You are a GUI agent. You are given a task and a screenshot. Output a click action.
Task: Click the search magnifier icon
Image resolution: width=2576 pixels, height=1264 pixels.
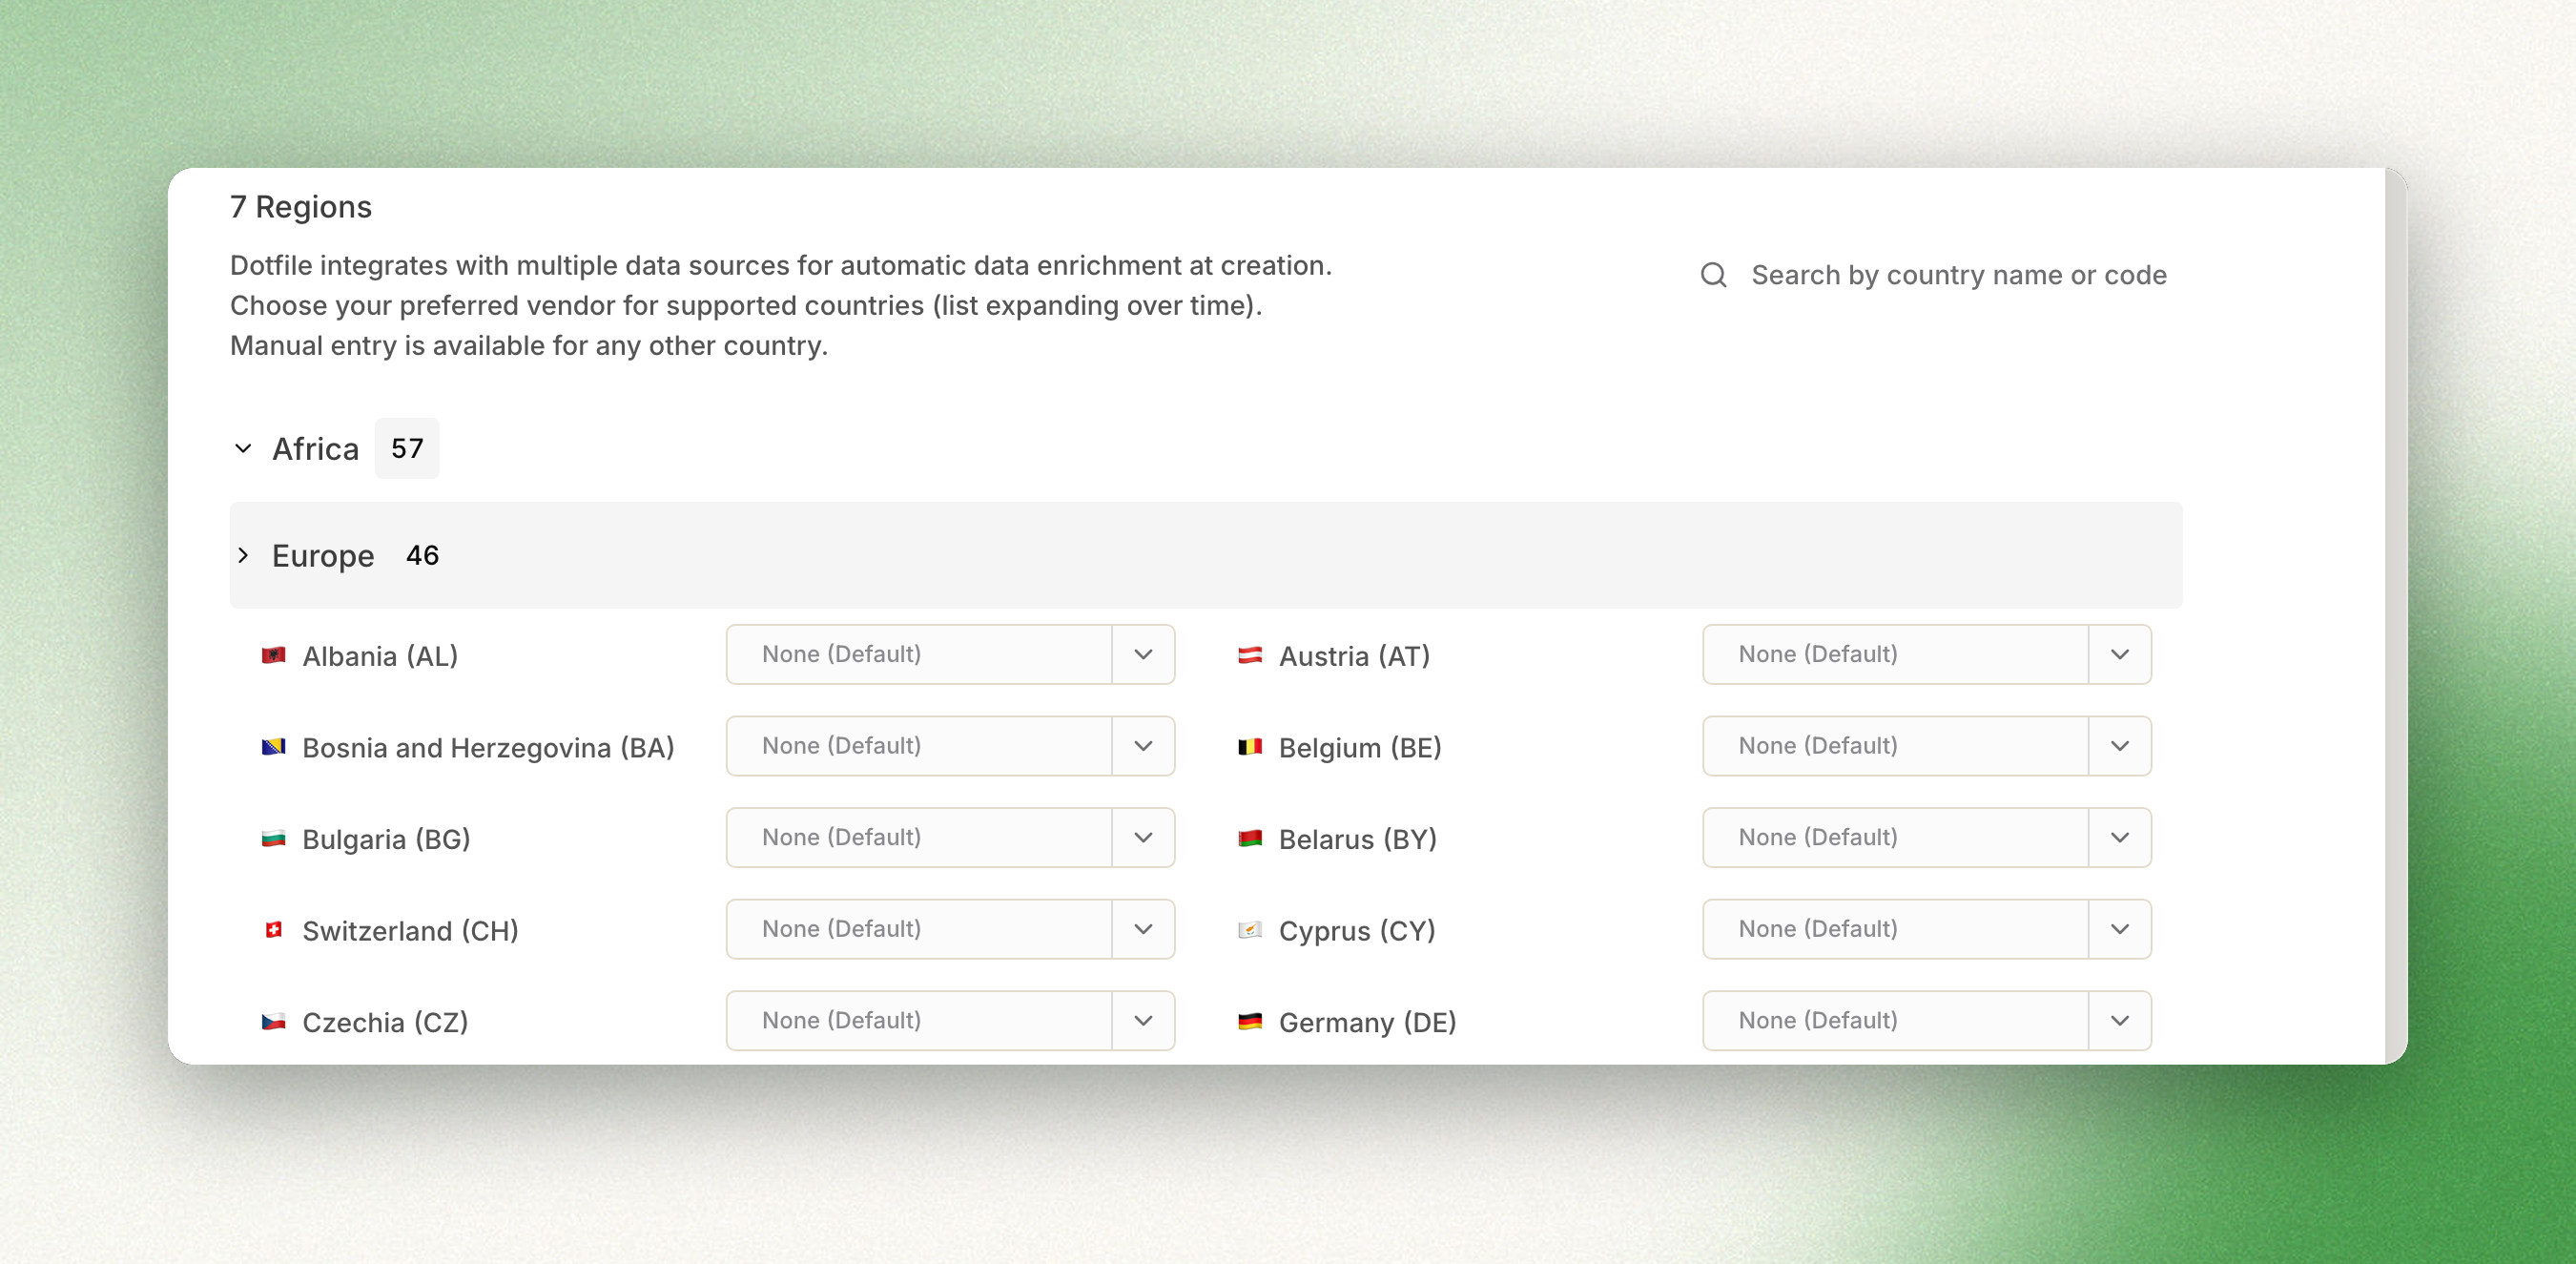click(x=1713, y=275)
